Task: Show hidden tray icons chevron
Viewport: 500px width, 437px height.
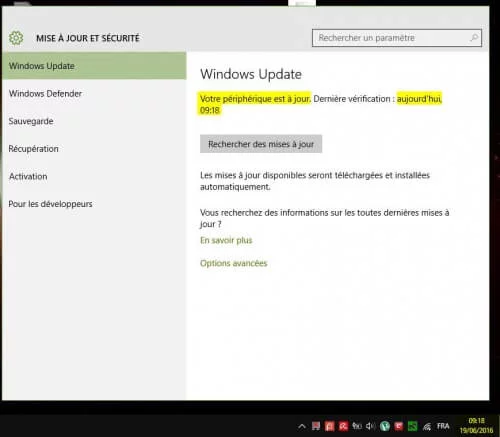Action: click(302, 426)
